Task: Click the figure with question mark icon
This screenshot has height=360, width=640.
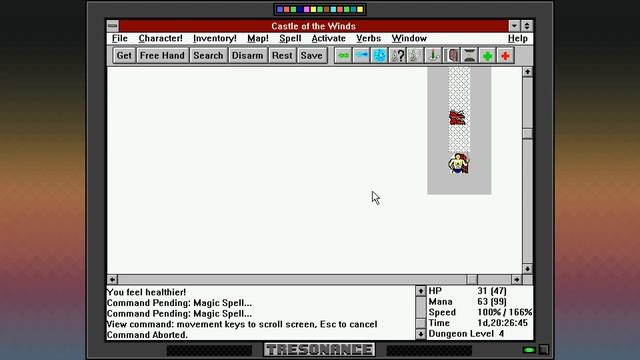Action: 397,56
